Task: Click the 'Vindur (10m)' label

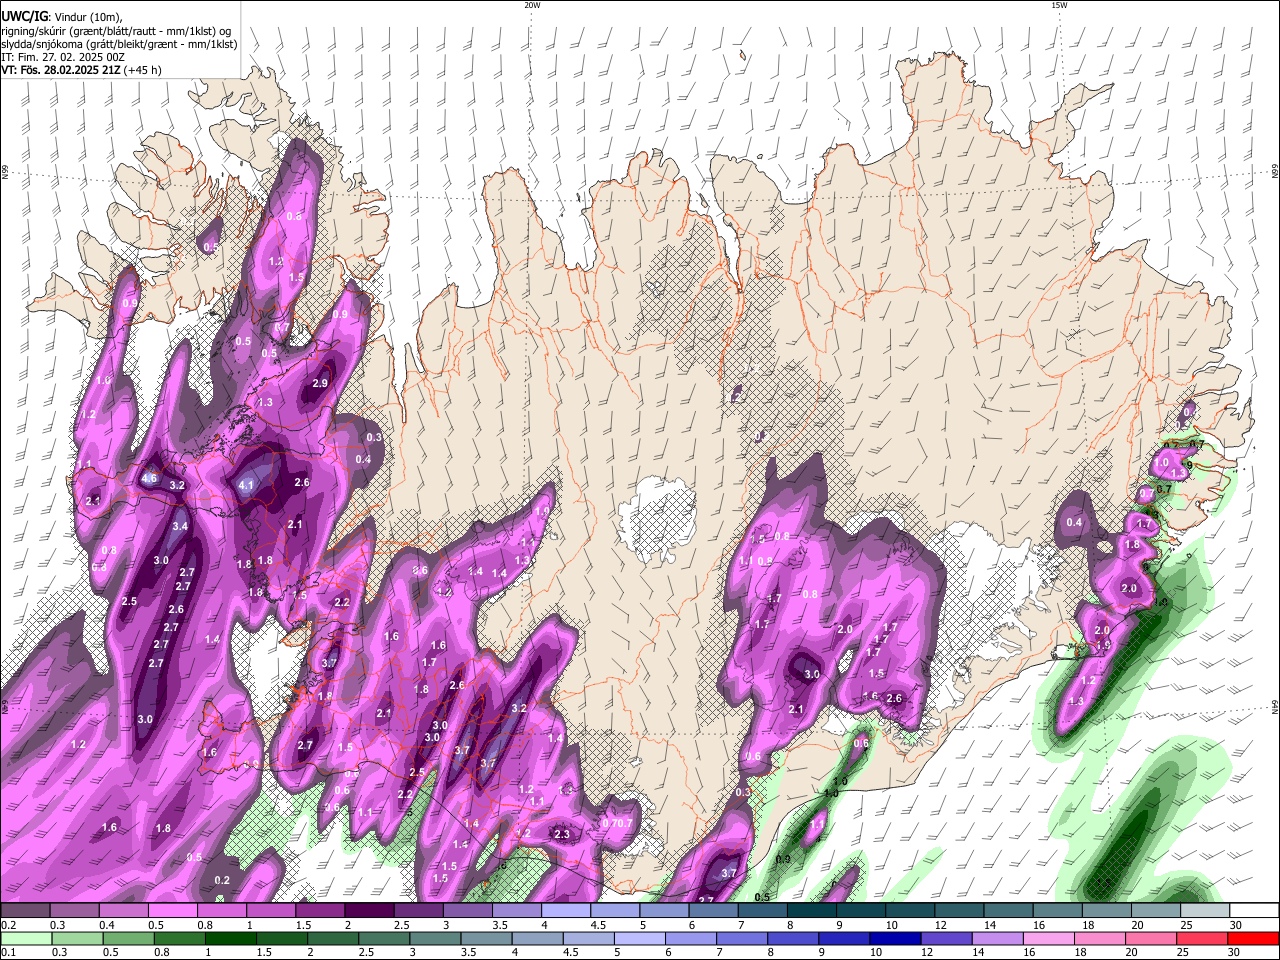Action: coord(87,17)
